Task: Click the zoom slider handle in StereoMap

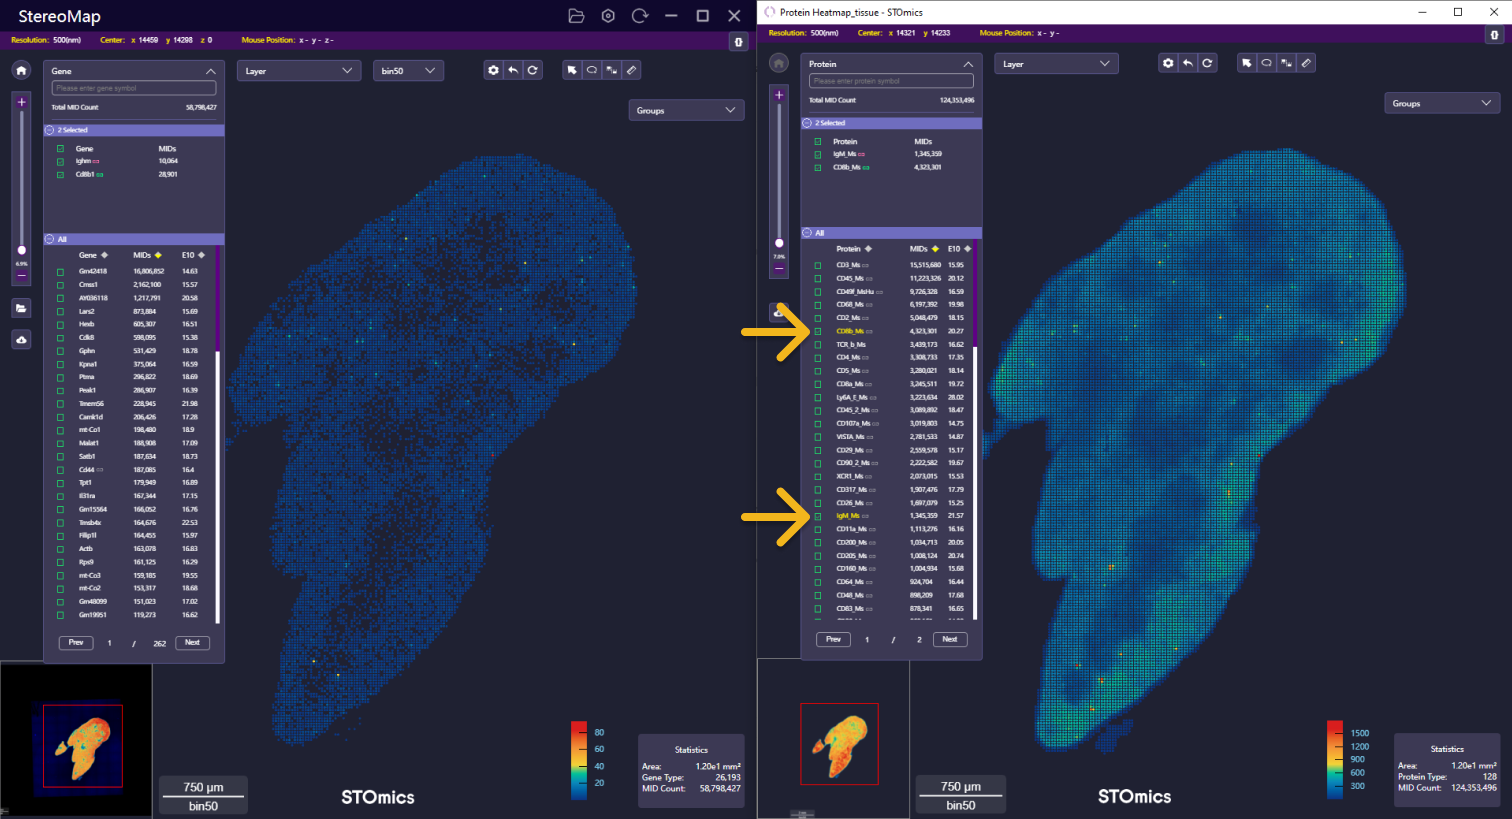Action: click(x=21, y=250)
